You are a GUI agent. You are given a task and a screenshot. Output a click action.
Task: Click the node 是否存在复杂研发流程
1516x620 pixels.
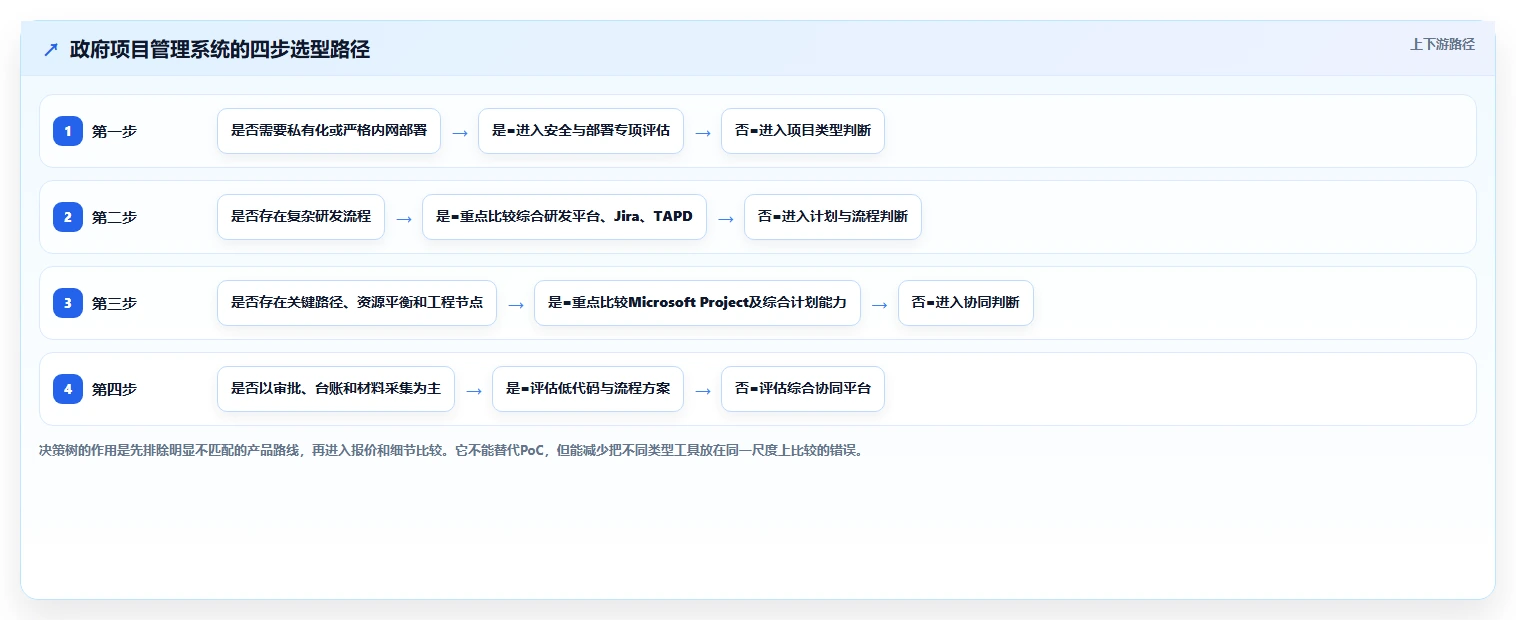click(x=301, y=217)
